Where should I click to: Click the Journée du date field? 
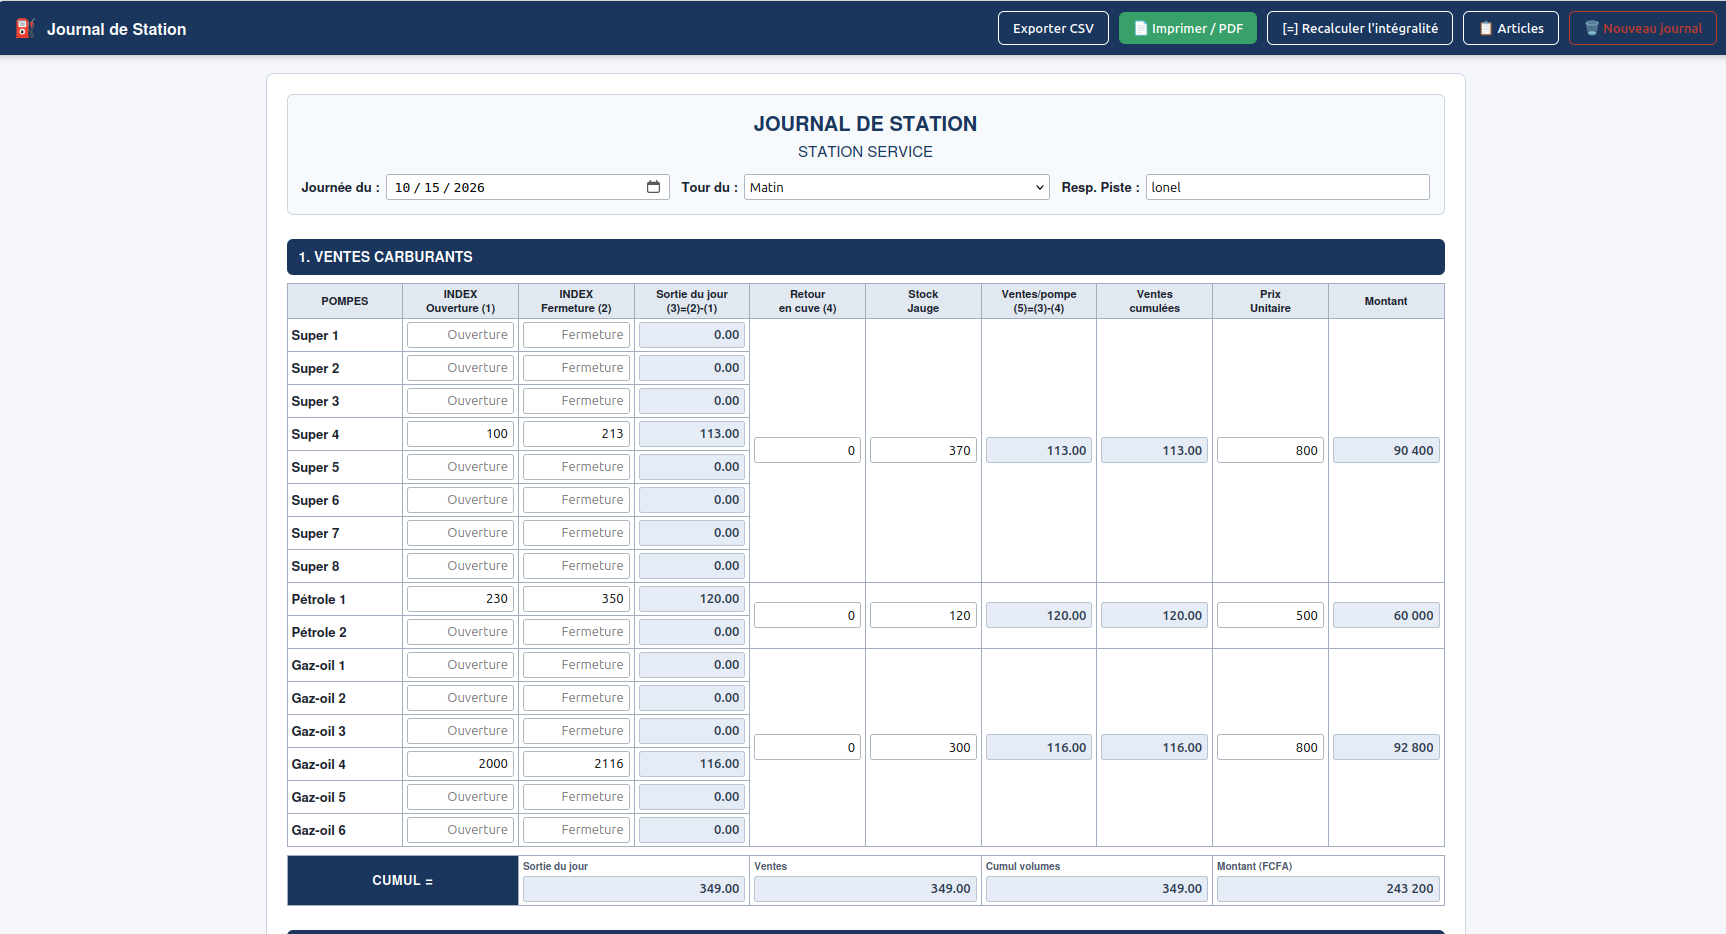point(527,187)
